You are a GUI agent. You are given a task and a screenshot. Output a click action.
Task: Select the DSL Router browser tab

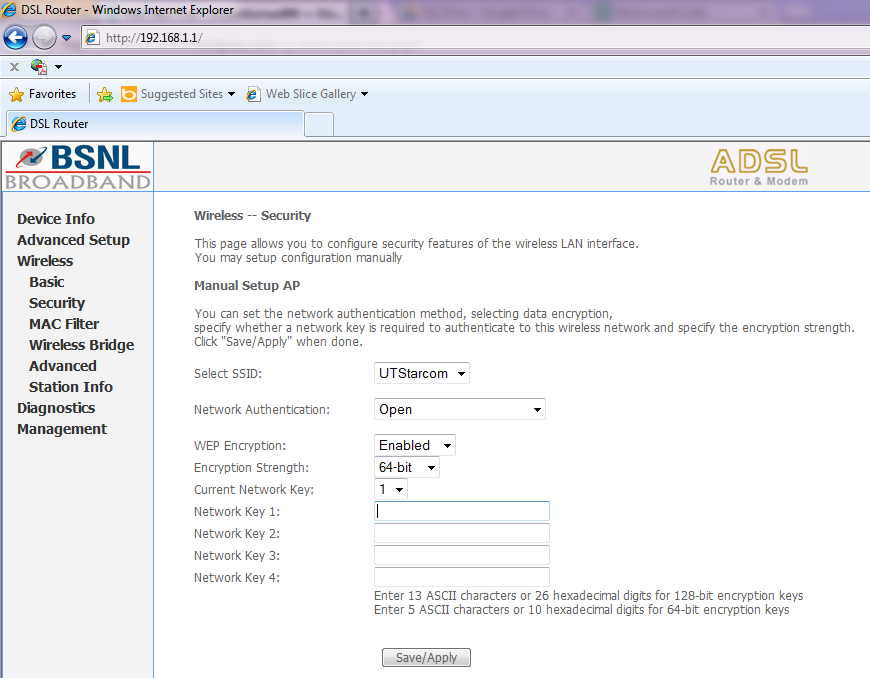click(150, 124)
